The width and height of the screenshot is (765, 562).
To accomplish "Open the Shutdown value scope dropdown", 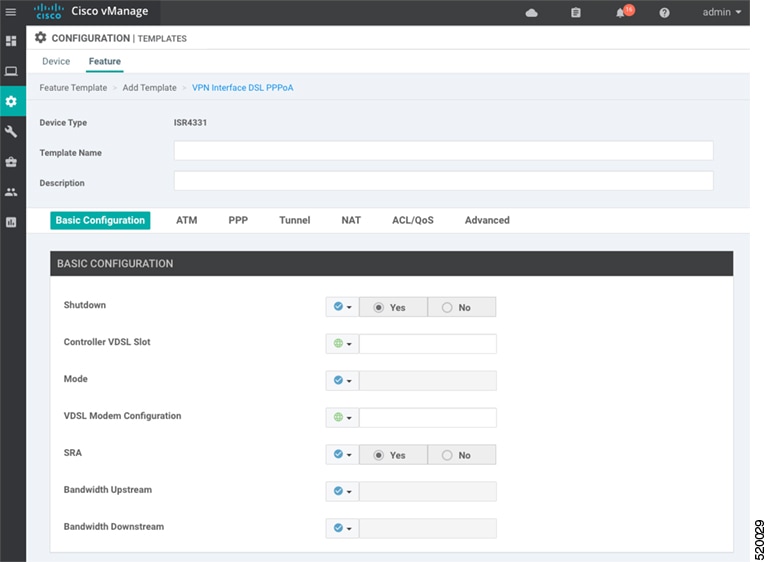I will pos(342,307).
